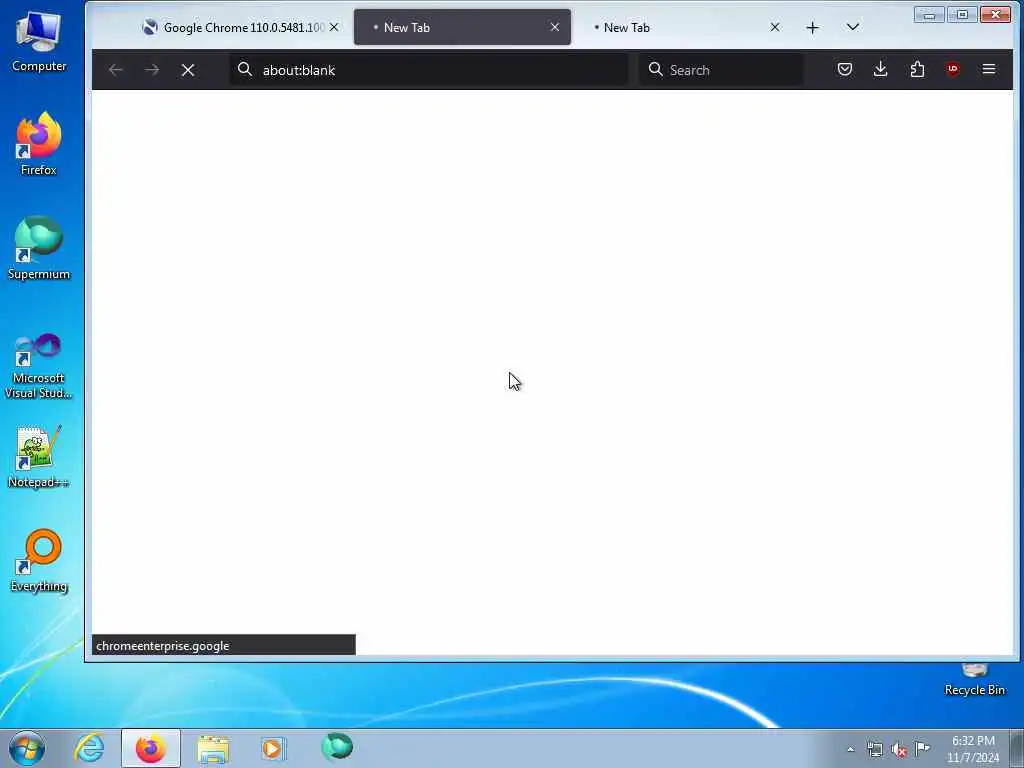This screenshot has width=1024, height=768.
Task: Open the Extensions puzzle icon
Action: click(x=917, y=69)
